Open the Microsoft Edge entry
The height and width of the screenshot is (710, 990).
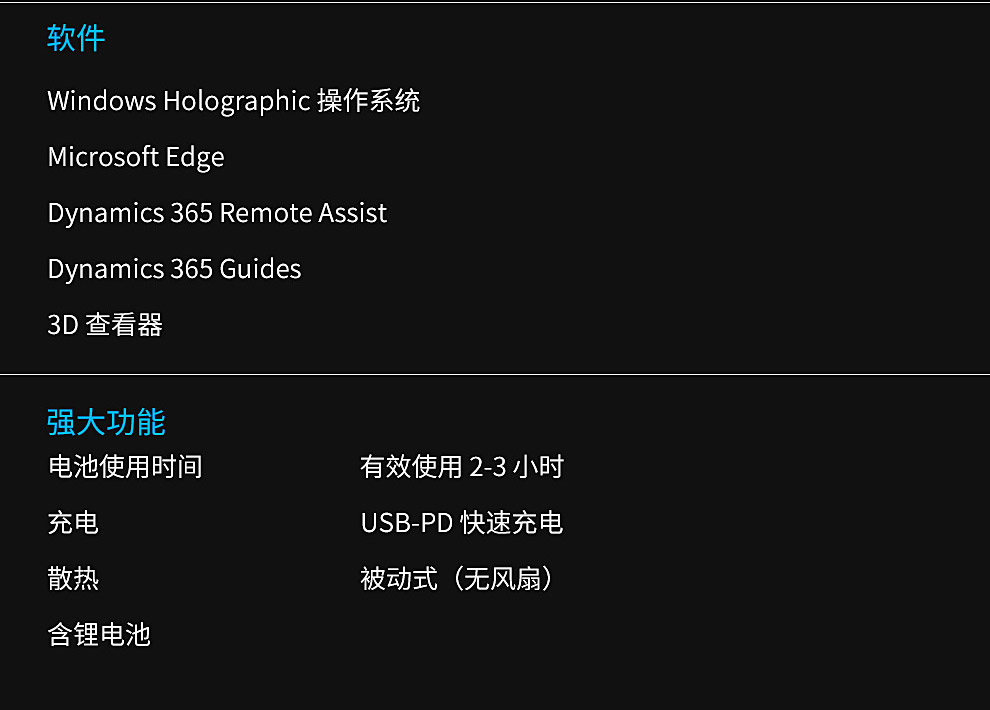[x=136, y=157]
